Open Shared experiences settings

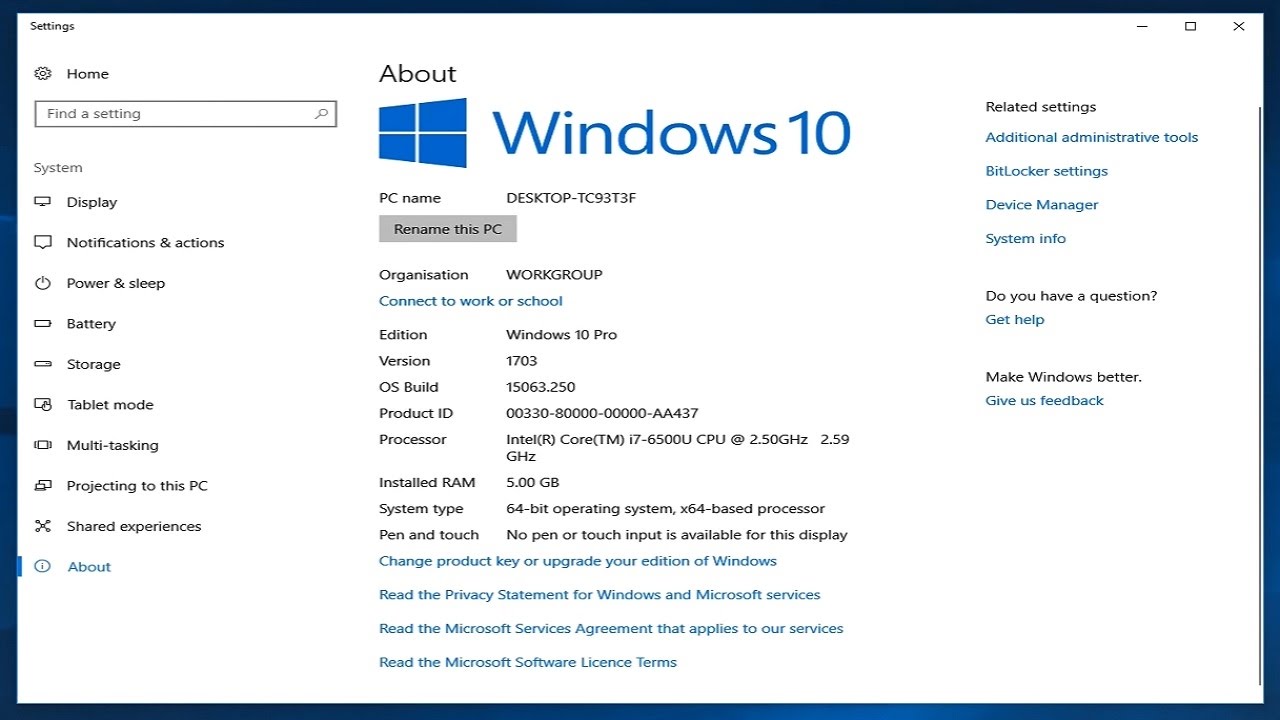pos(134,526)
